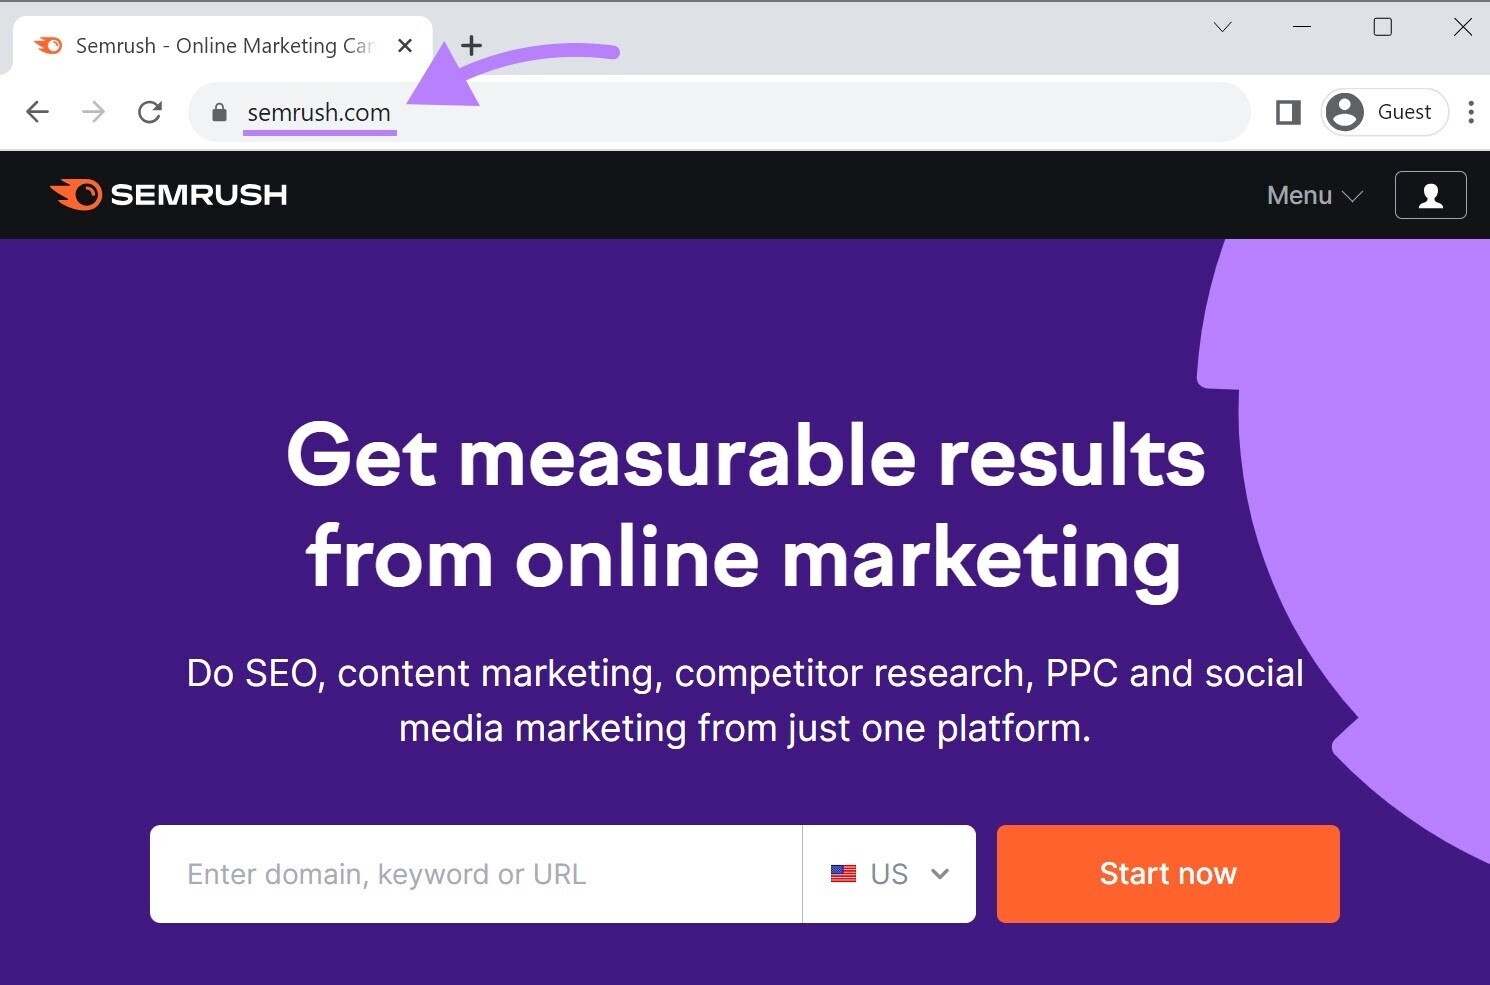Minimize the browser window

click(x=1302, y=27)
